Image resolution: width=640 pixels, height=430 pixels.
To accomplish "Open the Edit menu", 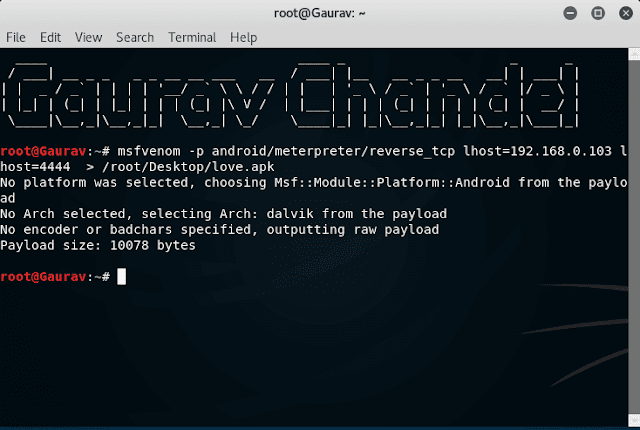I will (x=50, y=38).
